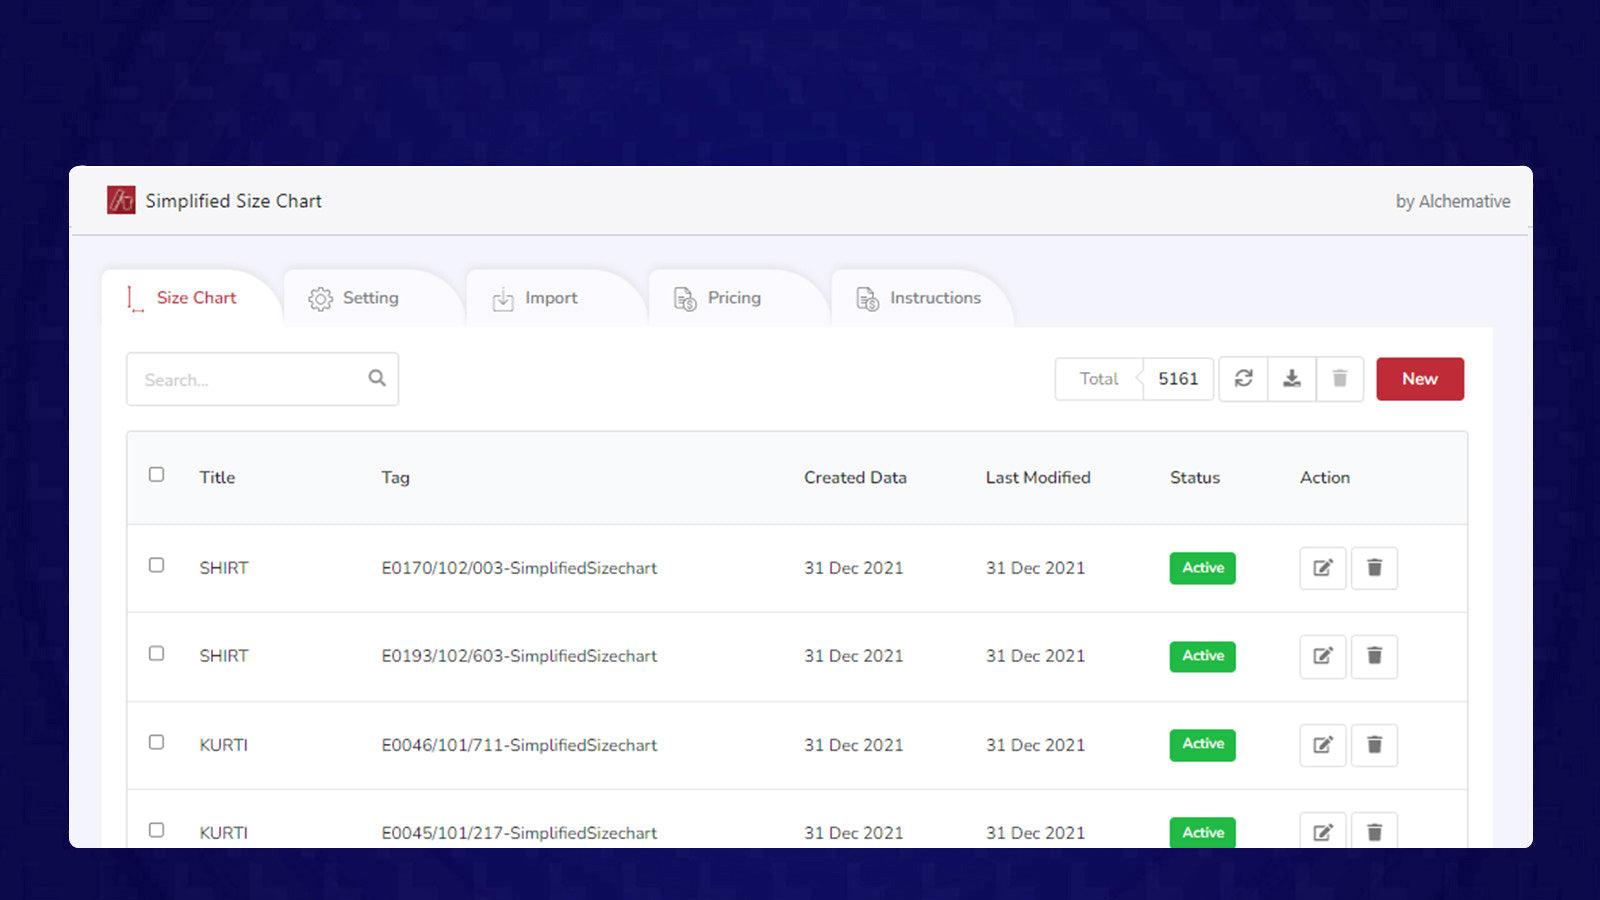Image resolution: width=1600 pixels, height=900 pixels.
Task: Click the download export icon
Action: pyautogui.click(x=1292, y=379)
